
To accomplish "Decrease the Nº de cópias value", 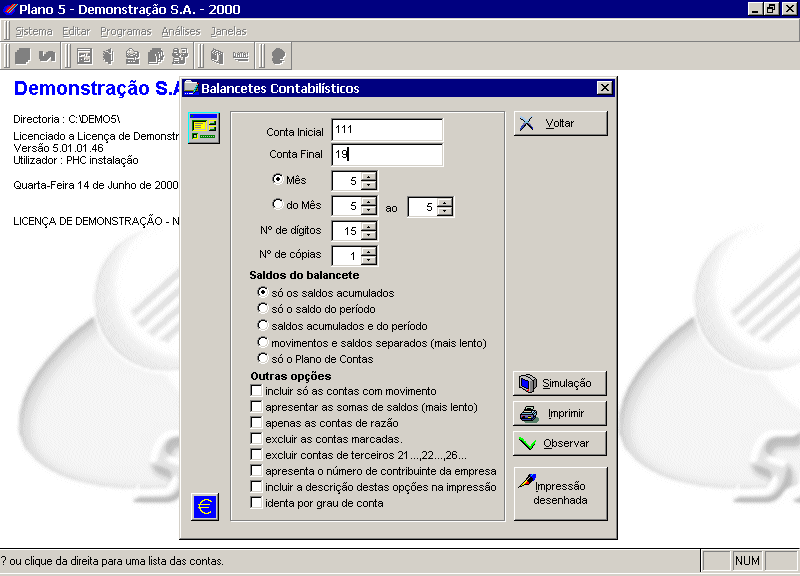I will pos(368,260).
